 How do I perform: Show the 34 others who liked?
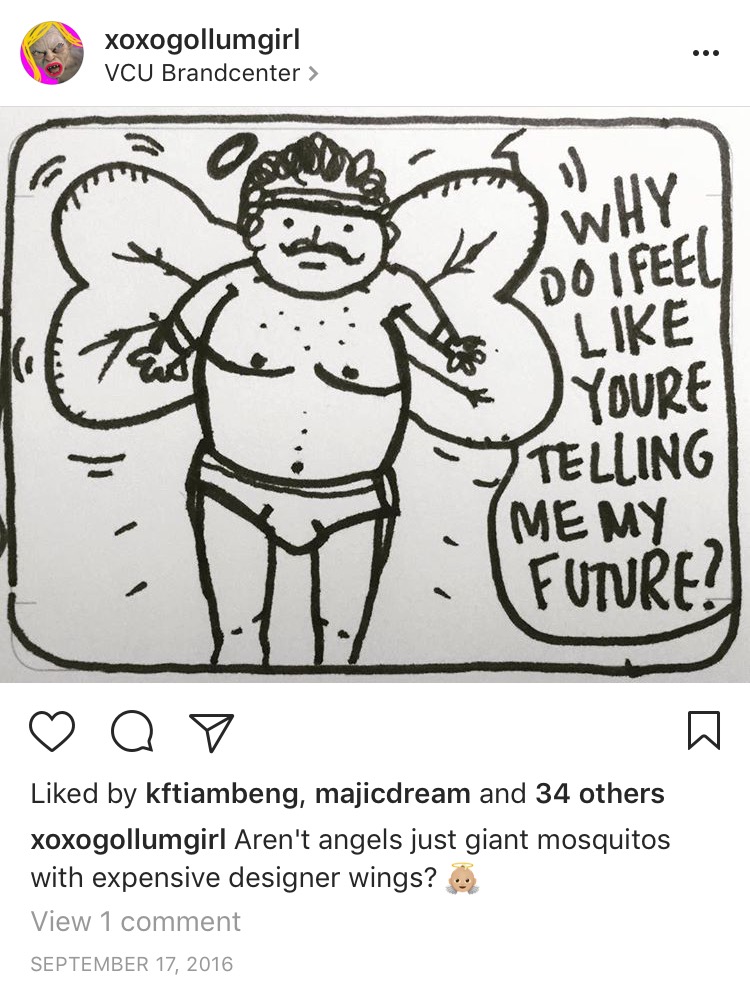600,794
